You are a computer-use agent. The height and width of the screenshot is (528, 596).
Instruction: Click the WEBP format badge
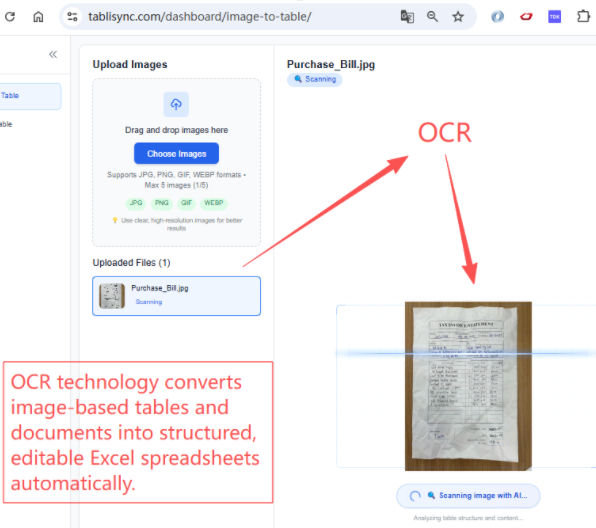click(x=214, y=203)
